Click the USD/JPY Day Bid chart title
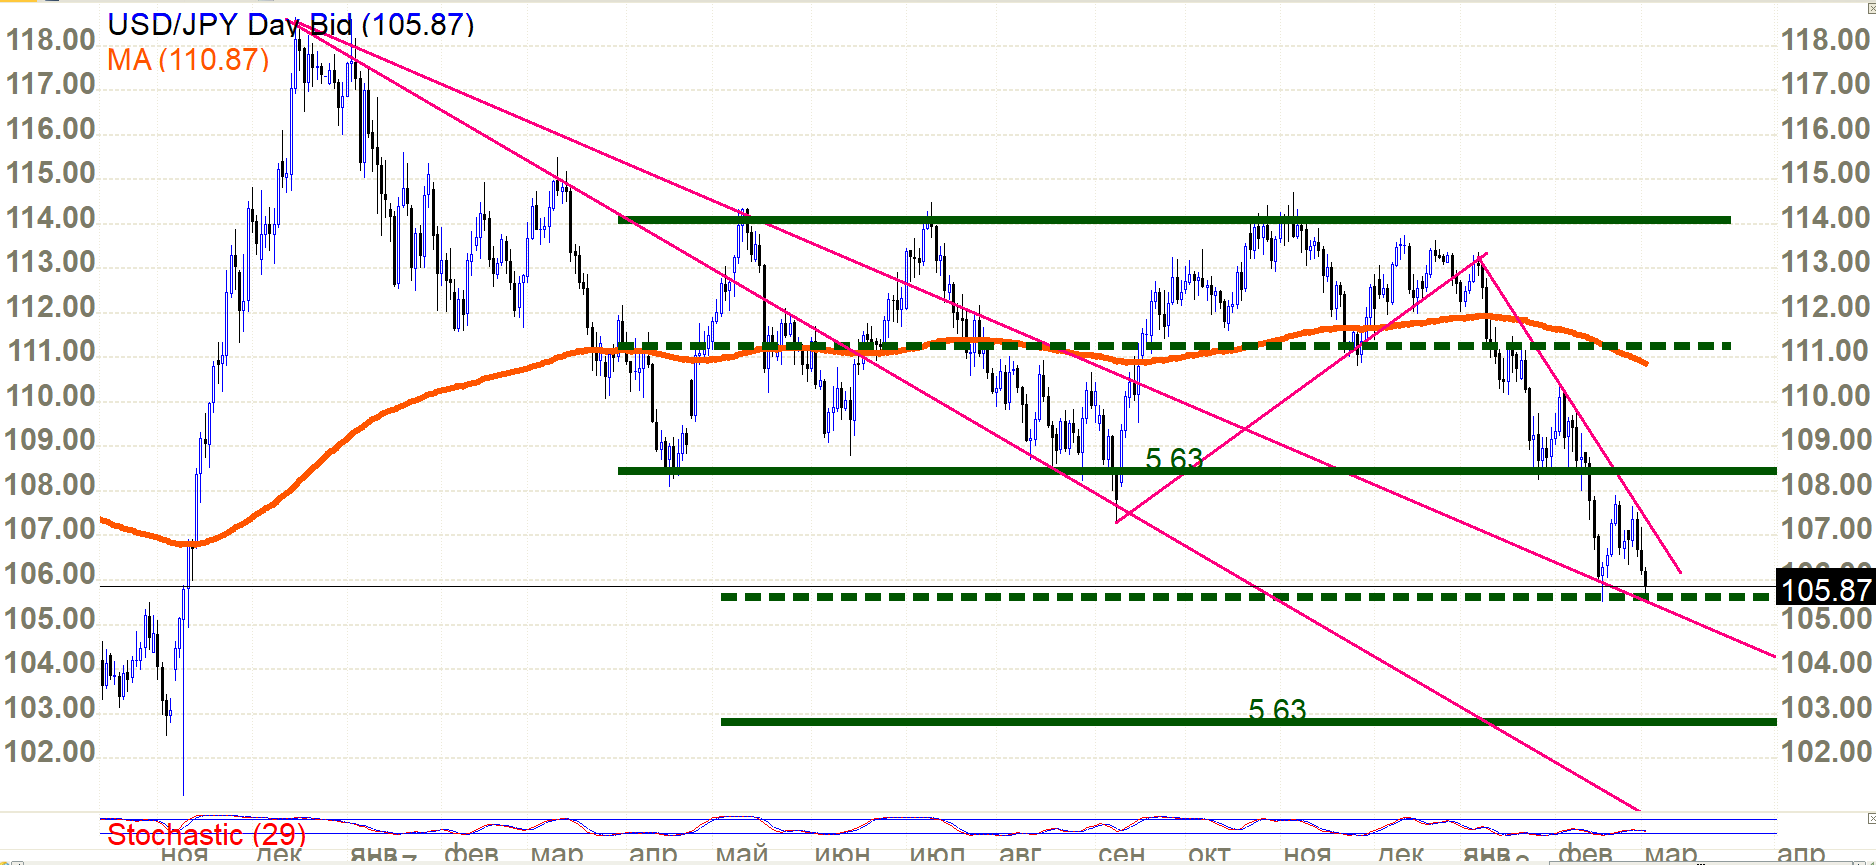The width and height of the screenshot is (1876, 865). (x=290, y=24)
